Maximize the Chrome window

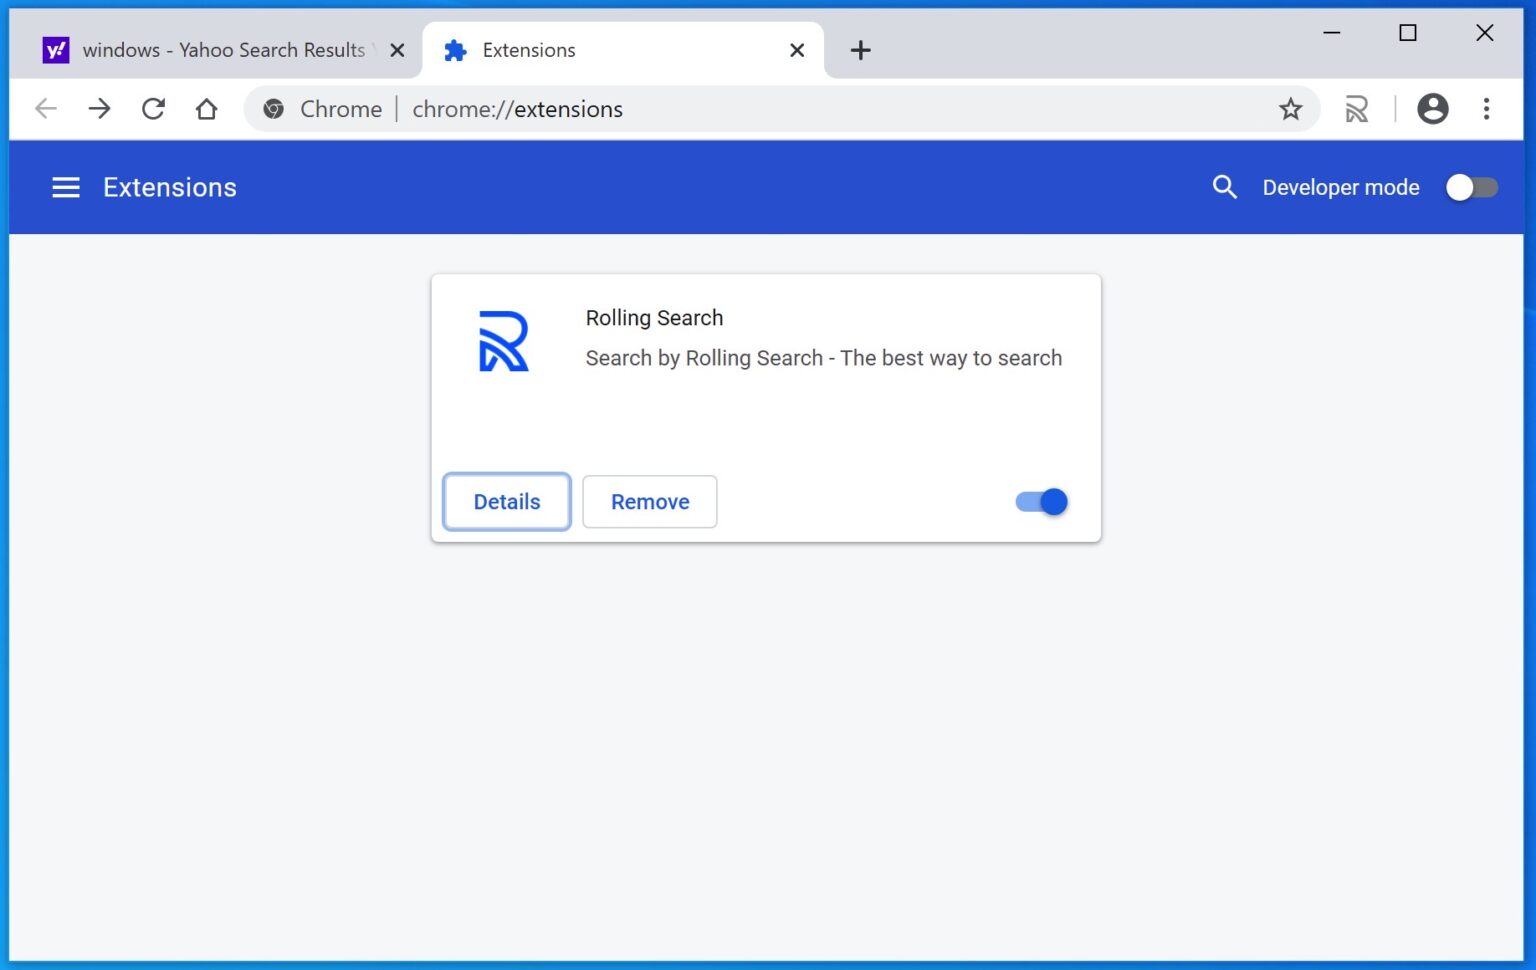[x=1408, y=33]
